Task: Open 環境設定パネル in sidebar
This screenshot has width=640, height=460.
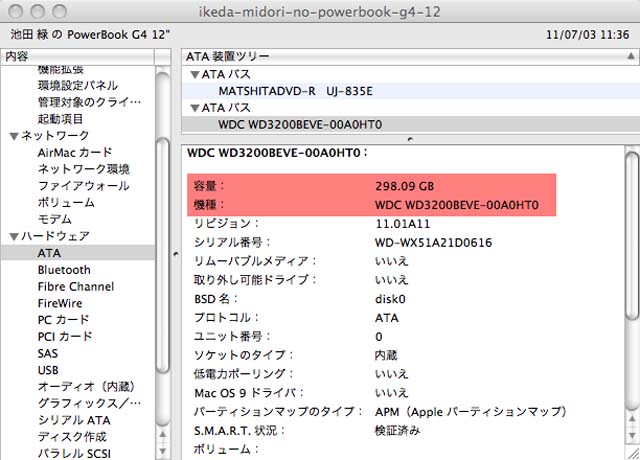Action: 78,85
